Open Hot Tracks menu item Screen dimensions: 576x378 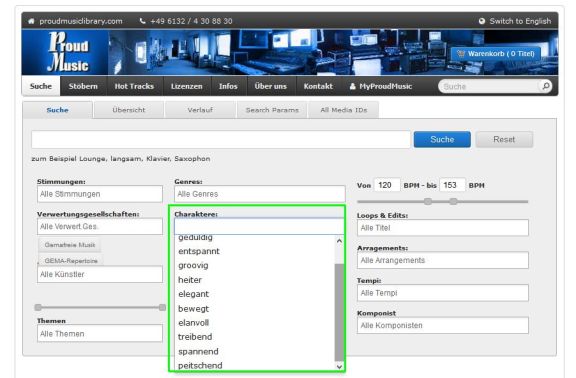click(x=134, y=86)
